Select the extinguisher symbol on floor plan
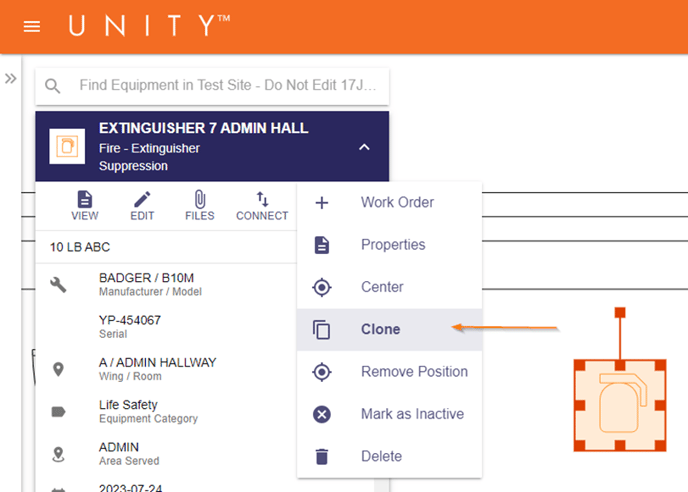Screen dimensions: 688x492 (620, 405)
